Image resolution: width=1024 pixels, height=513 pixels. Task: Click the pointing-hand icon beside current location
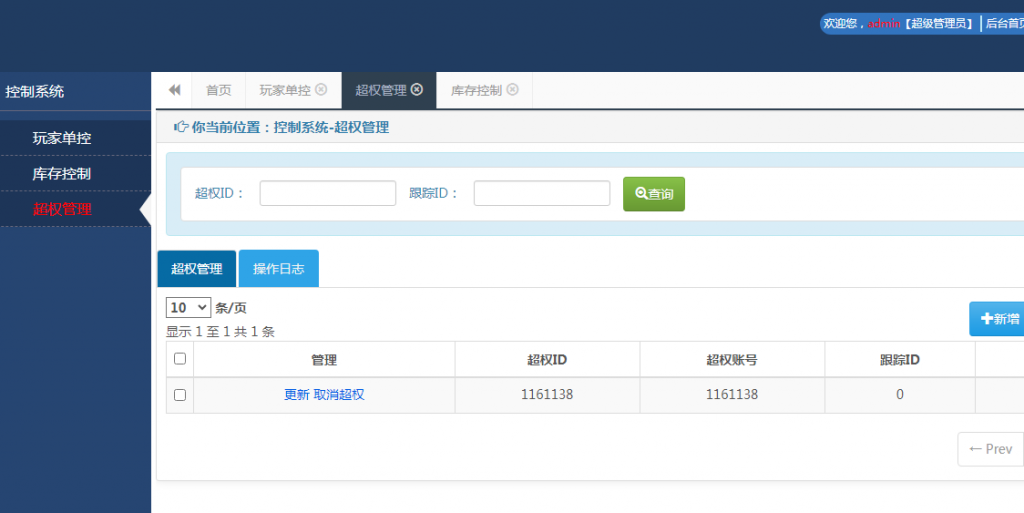click(181, 127)
